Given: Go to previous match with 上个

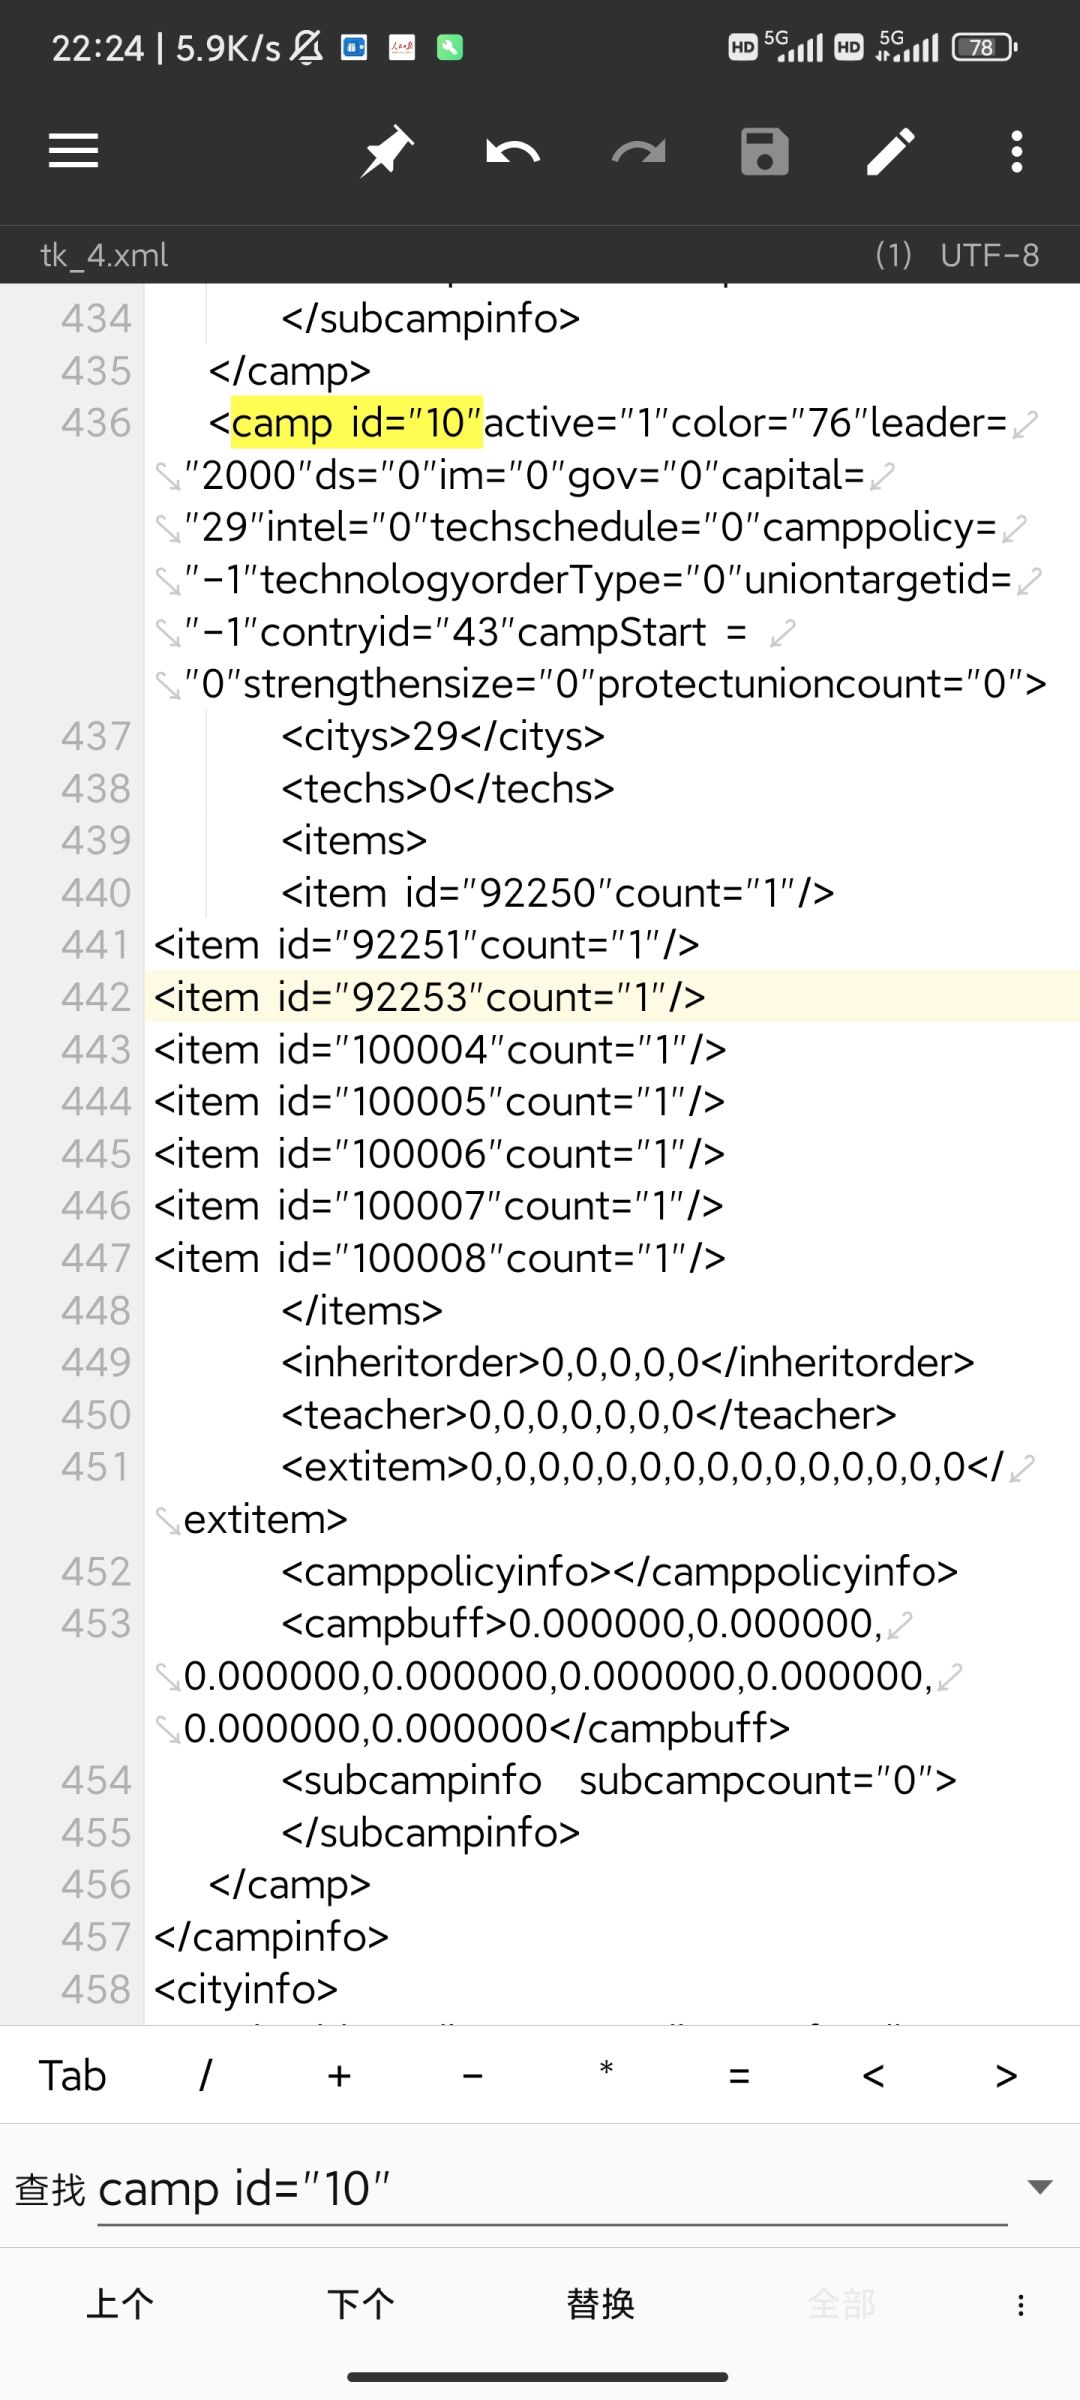Looking at the screenshot, I should point(120,2304).
